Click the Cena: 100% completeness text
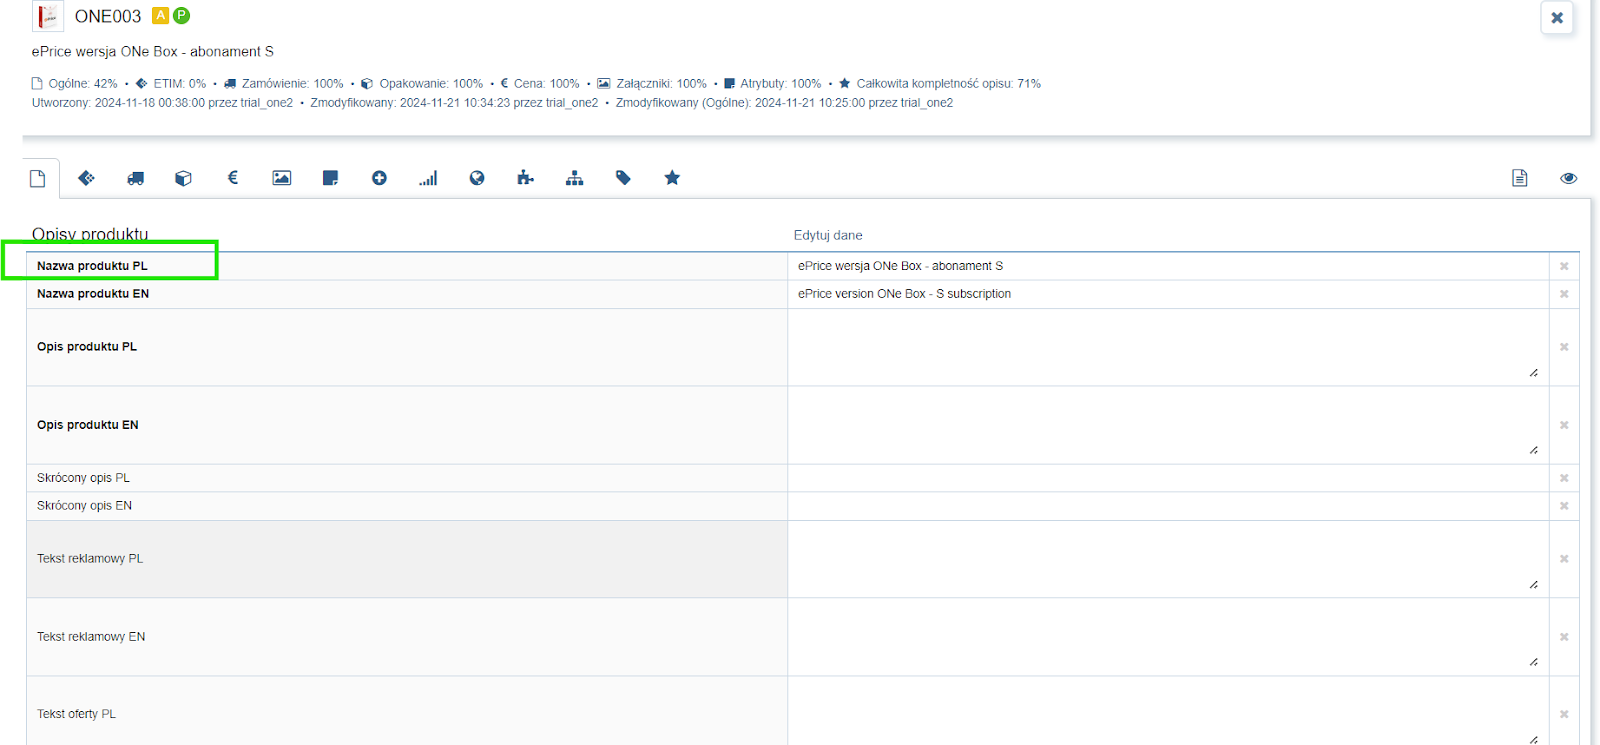 547,84
